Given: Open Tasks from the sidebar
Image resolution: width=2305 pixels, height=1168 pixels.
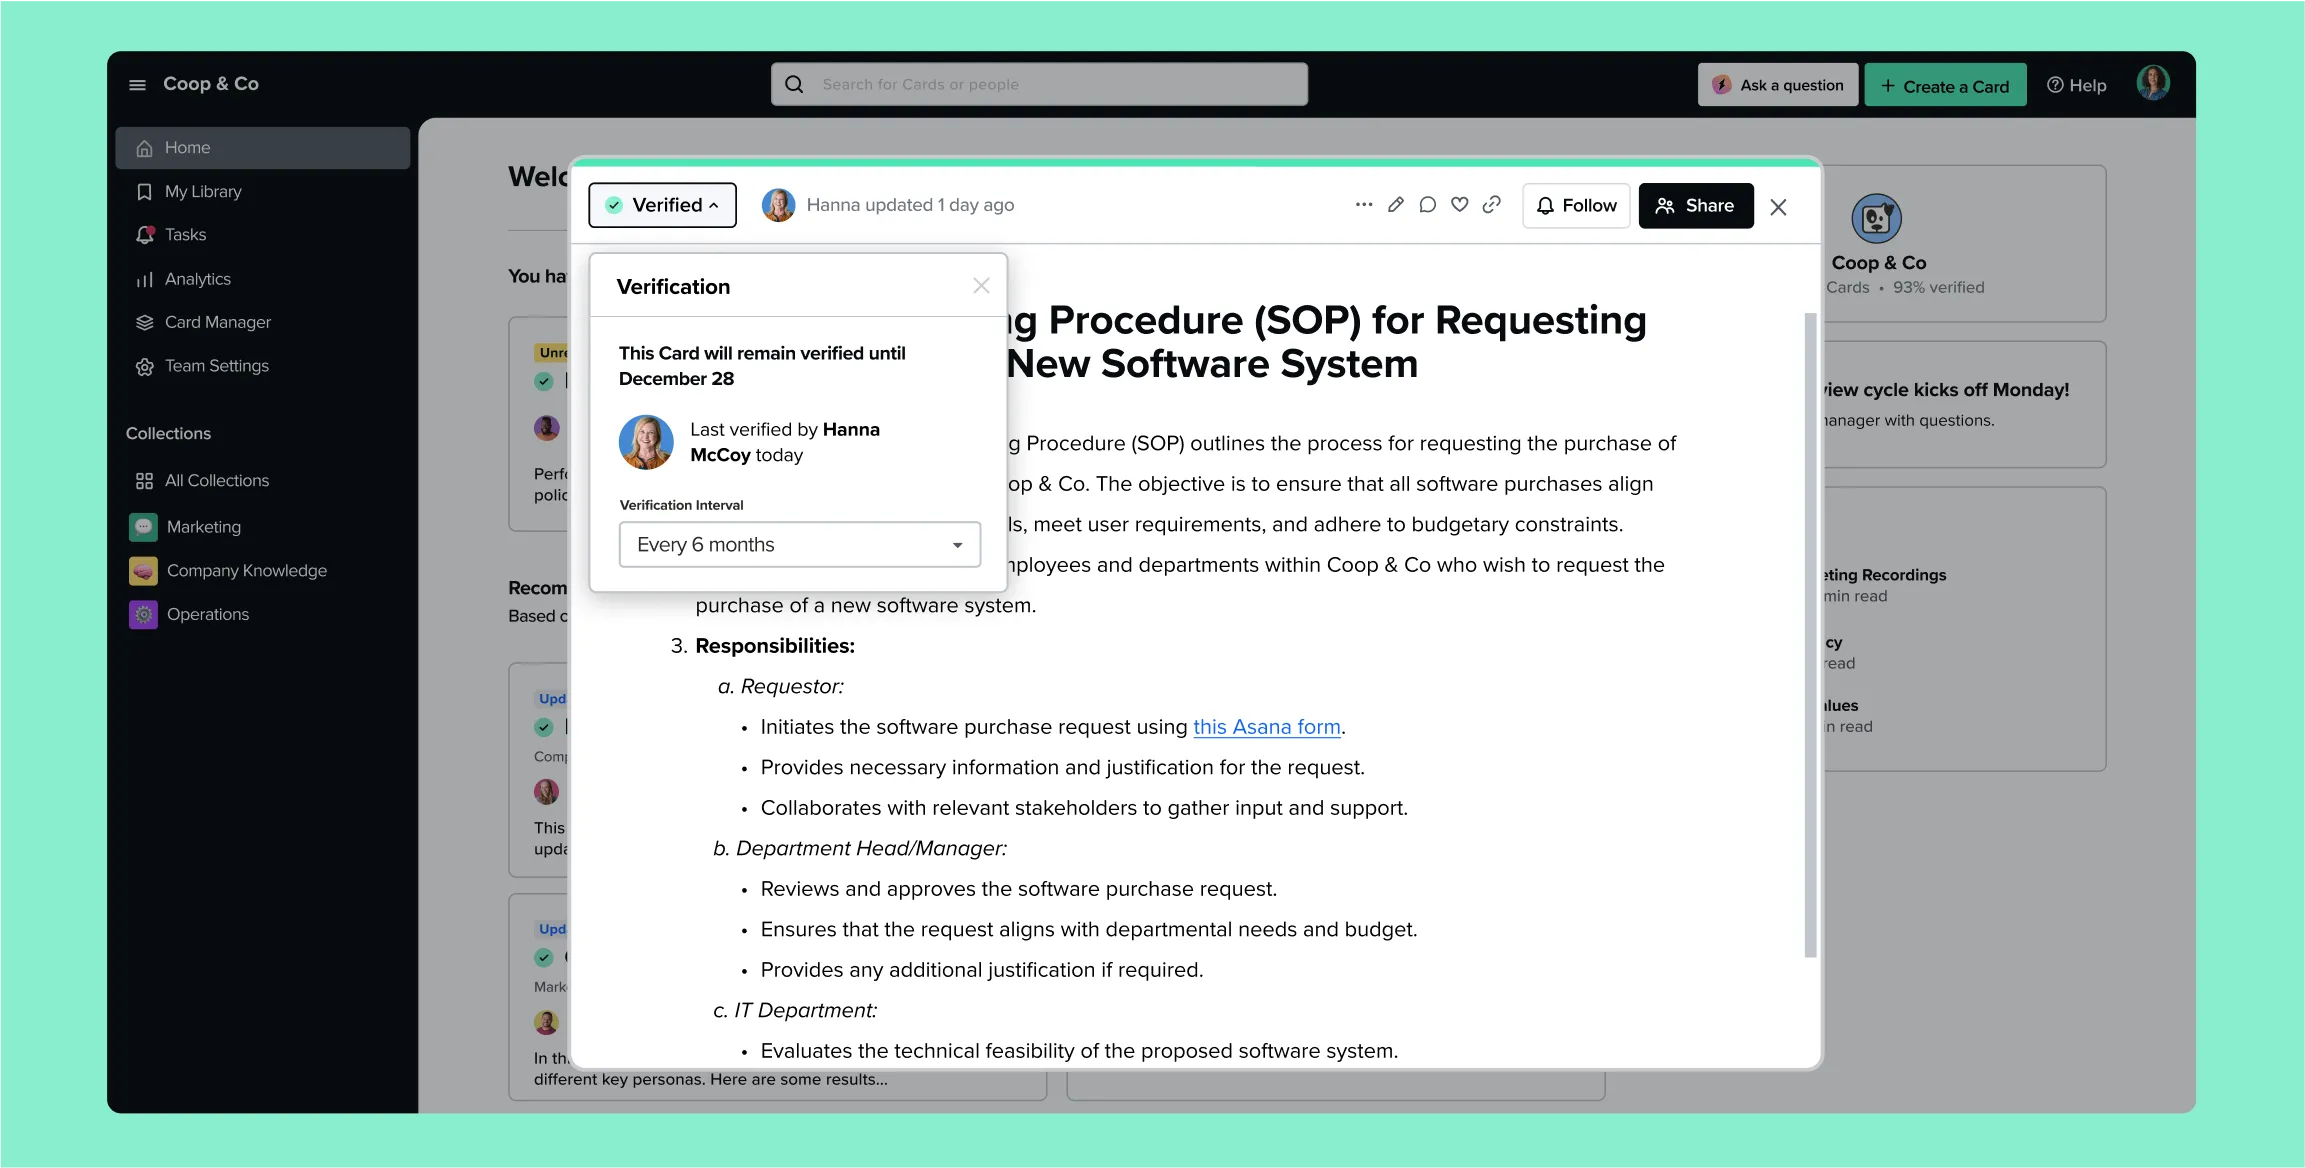Looking at the screenshot, I should point(185,234).
